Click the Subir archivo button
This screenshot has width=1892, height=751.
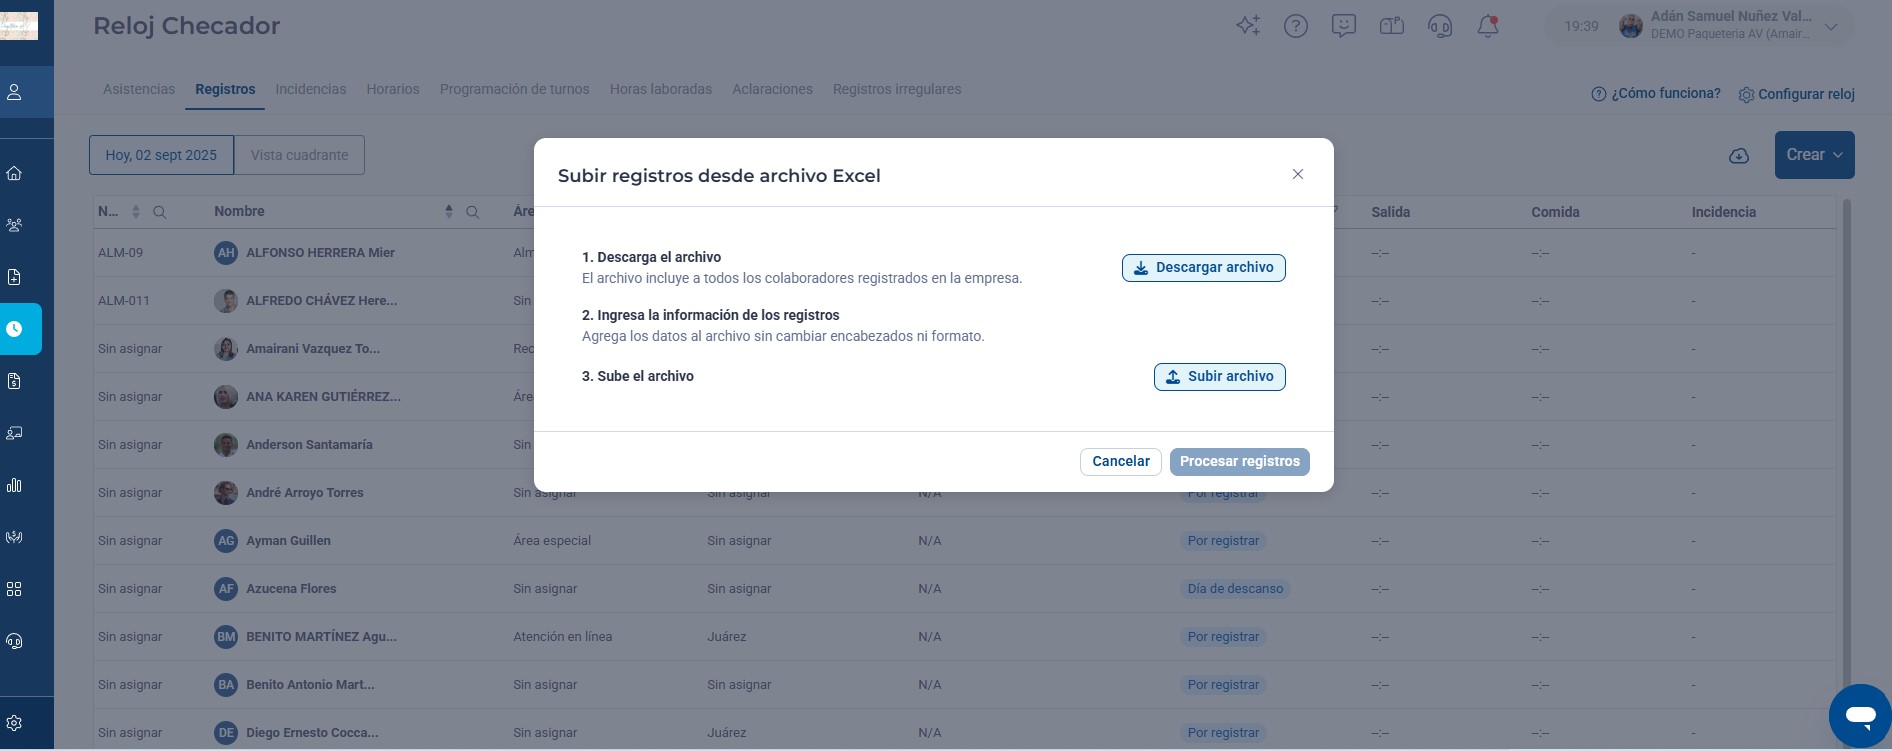click(x=1219, y=377)
